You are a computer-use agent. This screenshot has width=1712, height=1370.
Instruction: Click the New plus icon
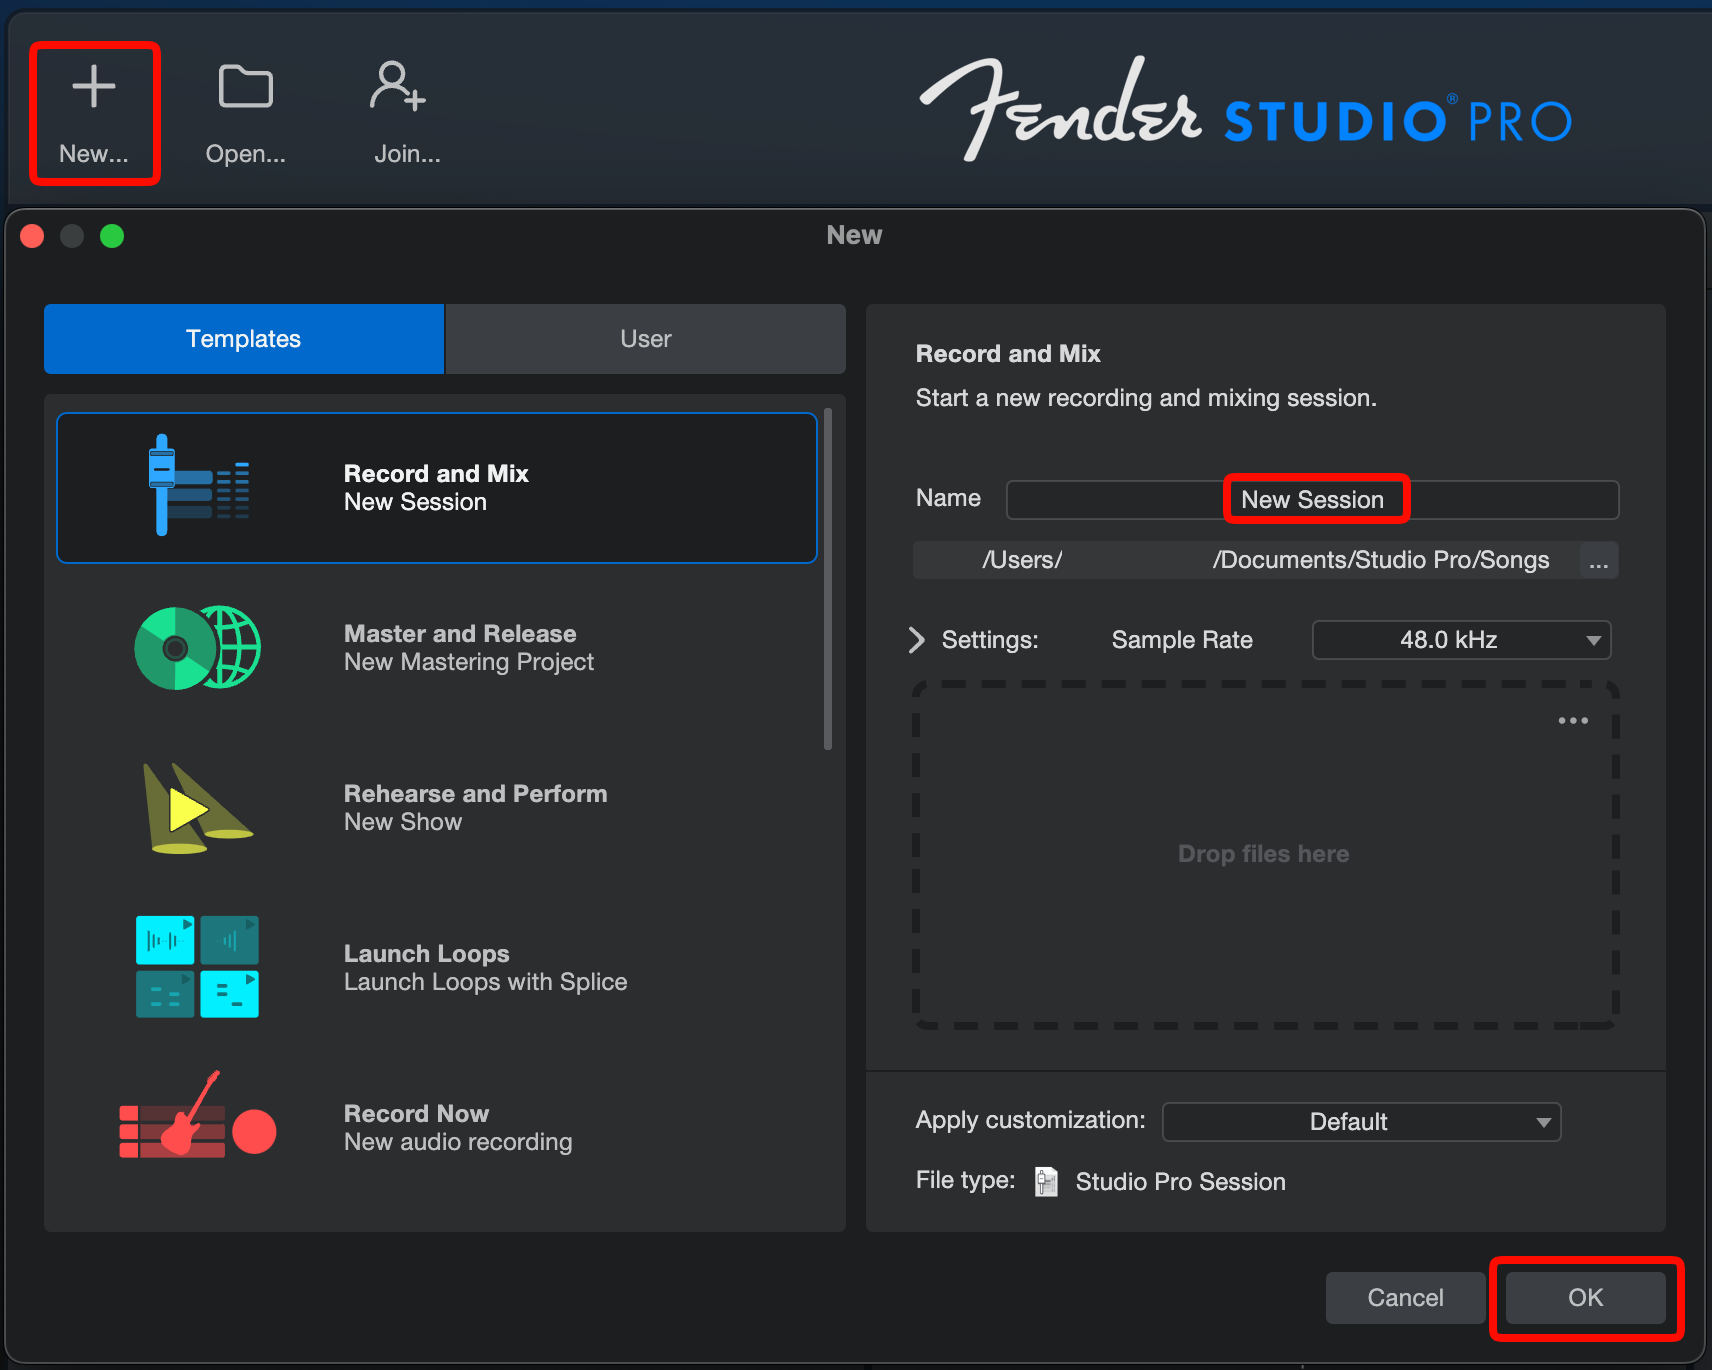click(94, 87)
